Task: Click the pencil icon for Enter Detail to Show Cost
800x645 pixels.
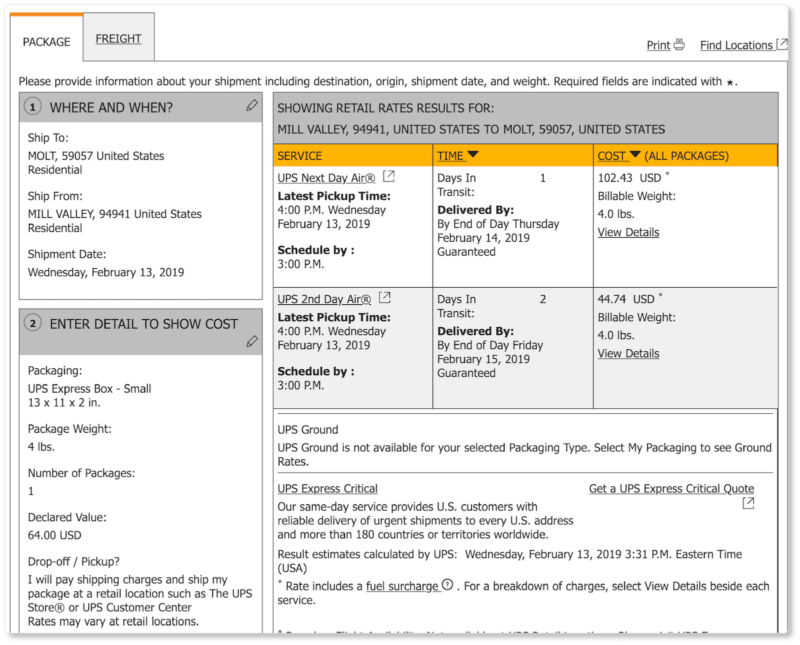Action: coord(252,341)
